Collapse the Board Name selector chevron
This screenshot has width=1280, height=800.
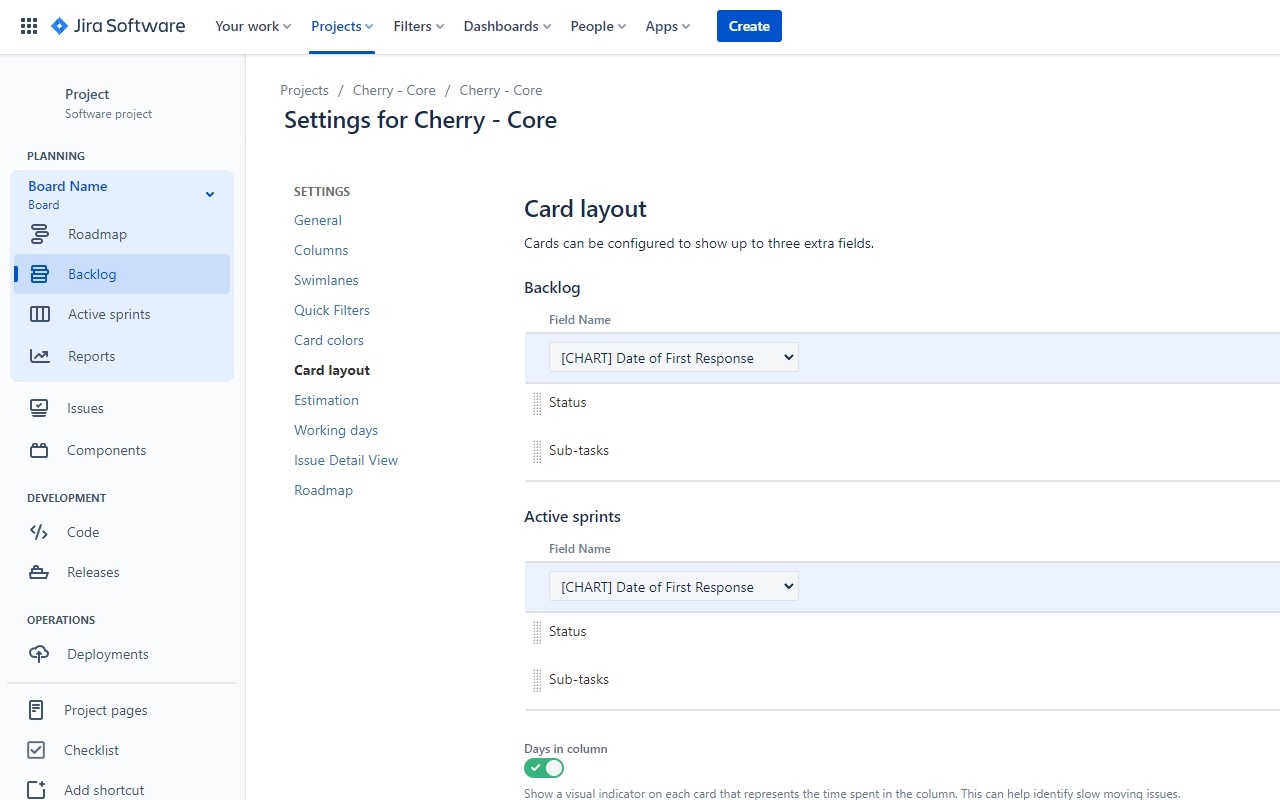pyautogui.click(x=209, y=194)
